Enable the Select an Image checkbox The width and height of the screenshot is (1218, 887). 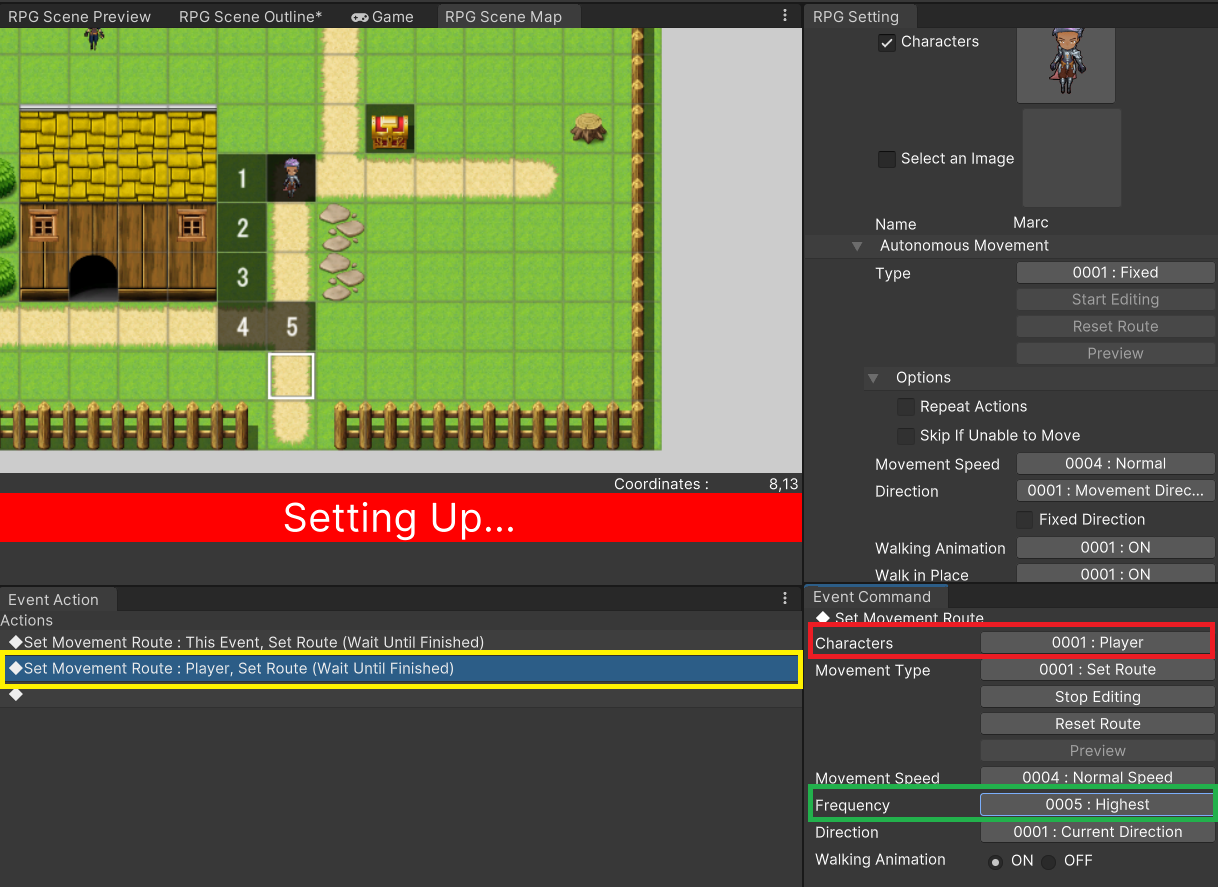point(887,159)
